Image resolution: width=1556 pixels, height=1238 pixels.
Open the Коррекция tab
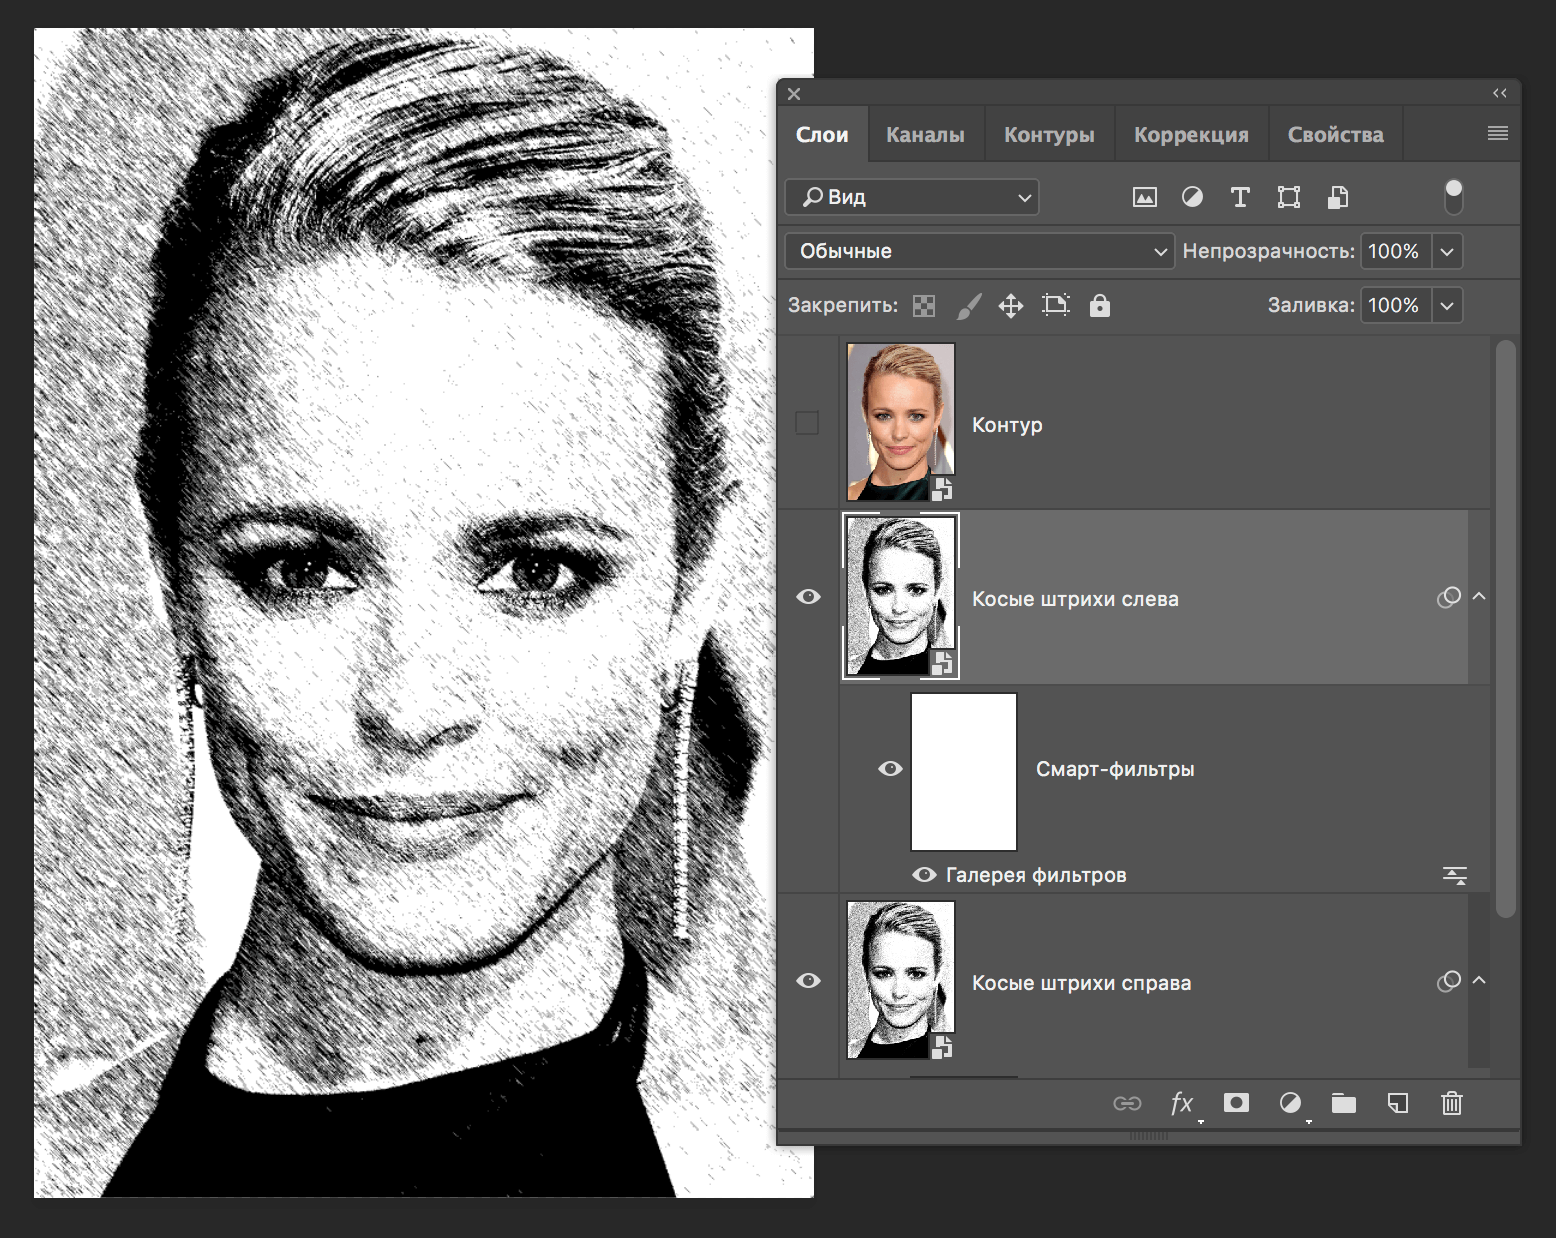click(x=1190, y=133)
